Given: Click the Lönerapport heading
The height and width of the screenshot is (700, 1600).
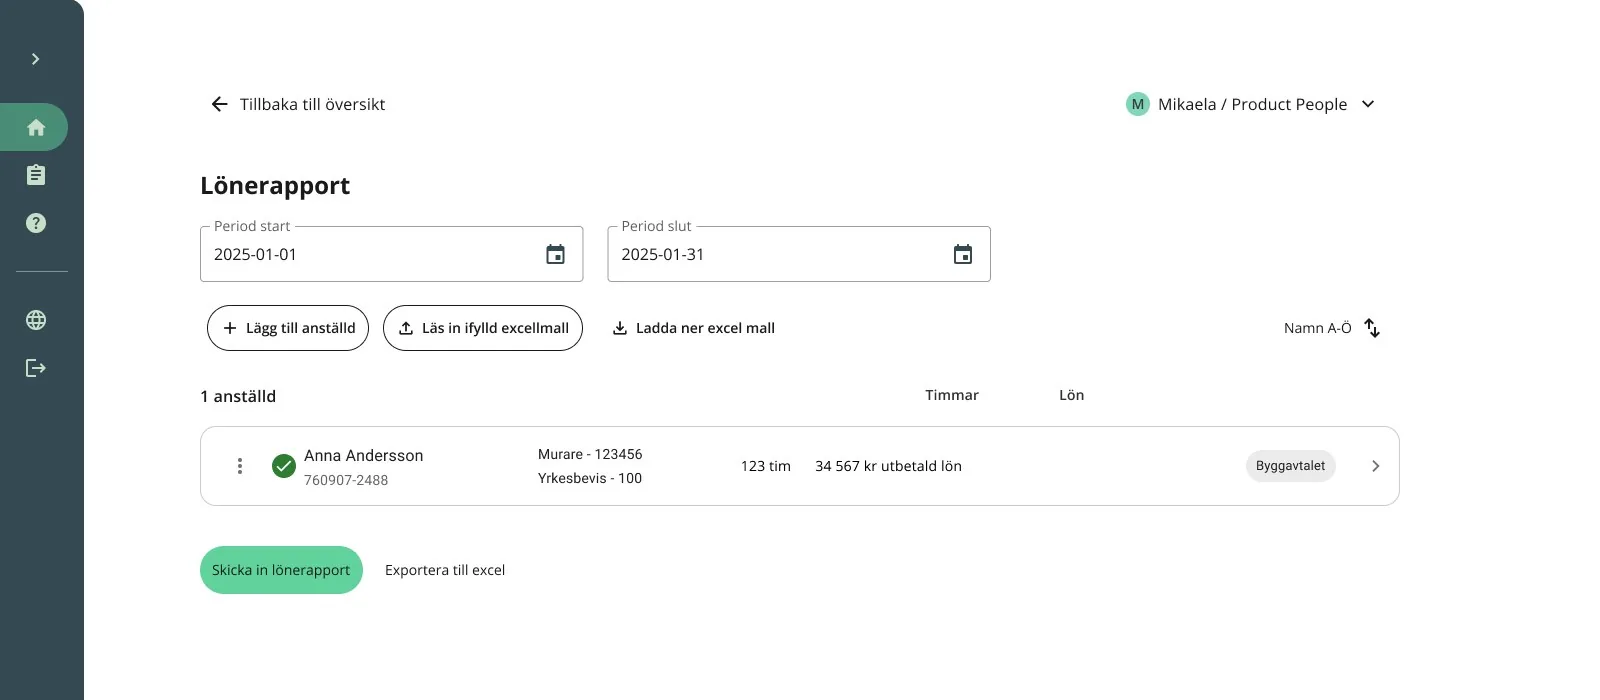Looking at the screenshot, I should point(275,186).
